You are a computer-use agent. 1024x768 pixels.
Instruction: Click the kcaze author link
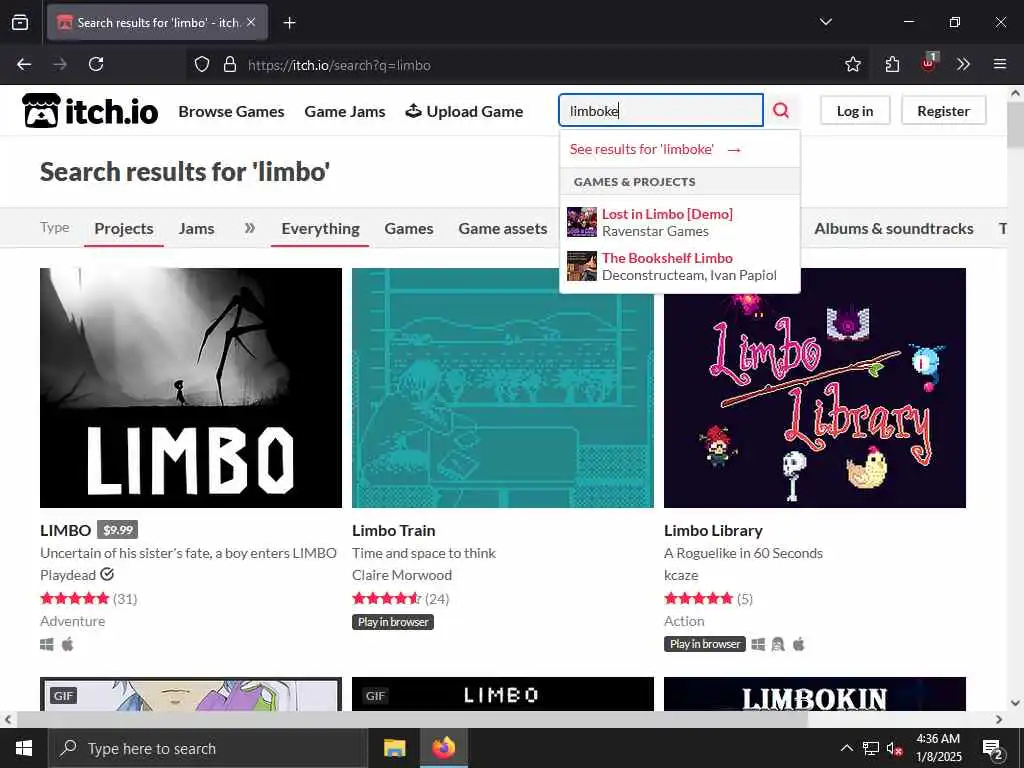tap(681, 575)
